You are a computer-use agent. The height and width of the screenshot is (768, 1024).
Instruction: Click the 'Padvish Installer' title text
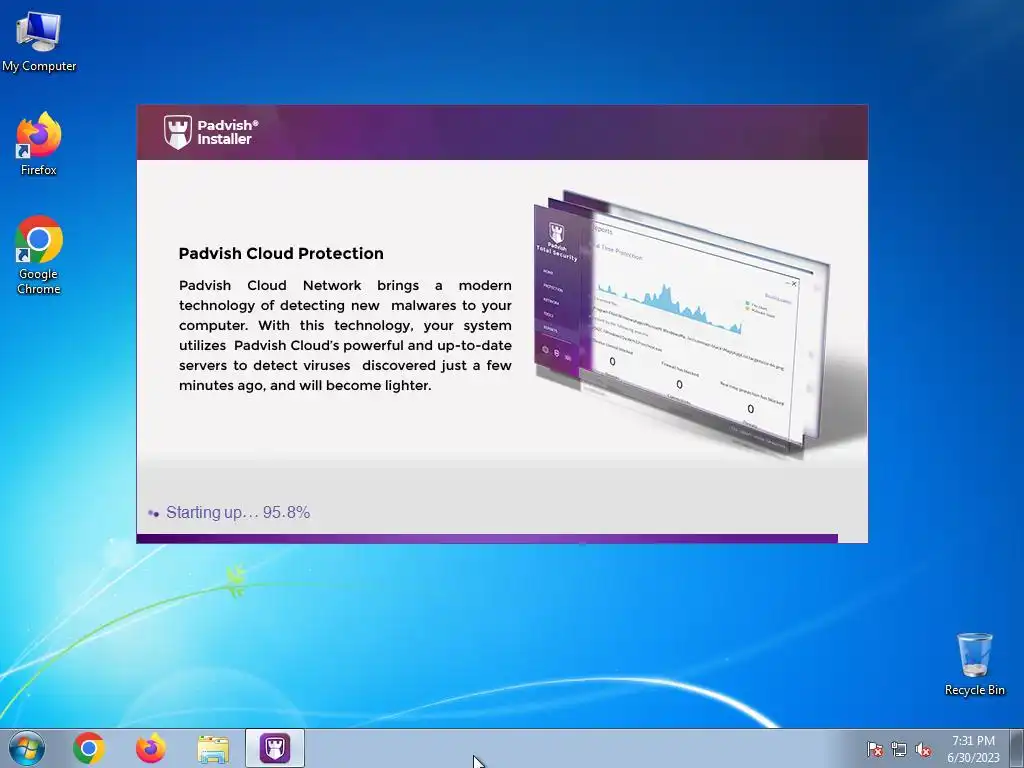227,132
